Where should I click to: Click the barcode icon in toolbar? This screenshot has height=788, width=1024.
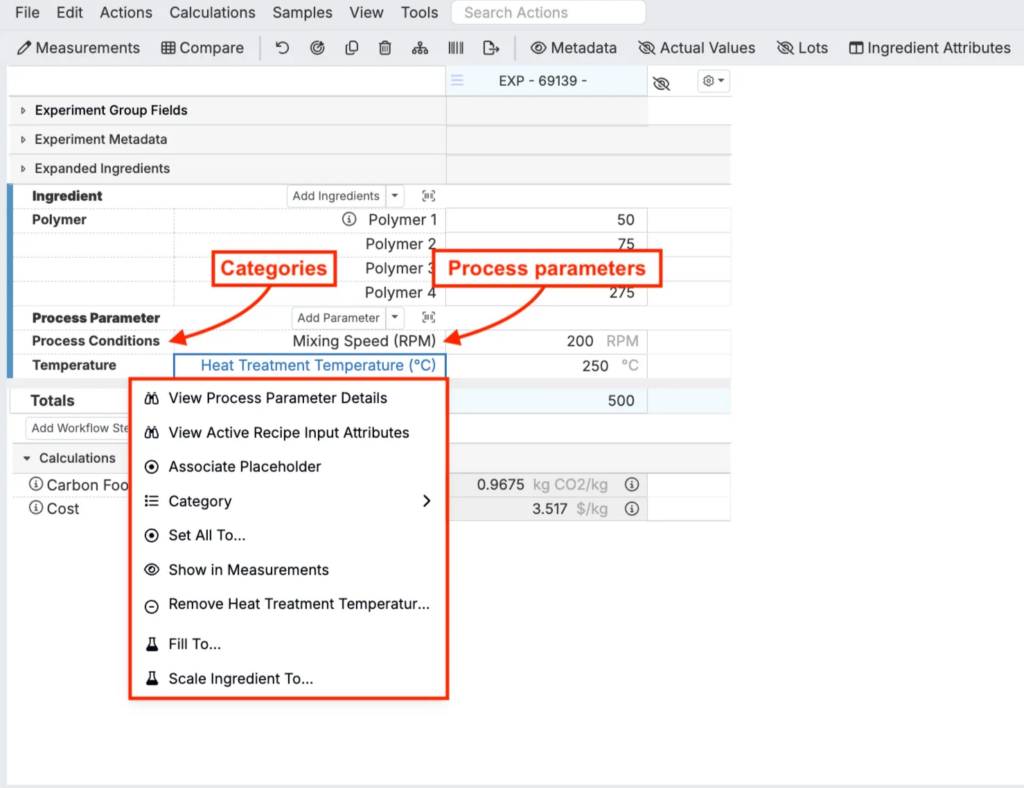pos(456,48)
